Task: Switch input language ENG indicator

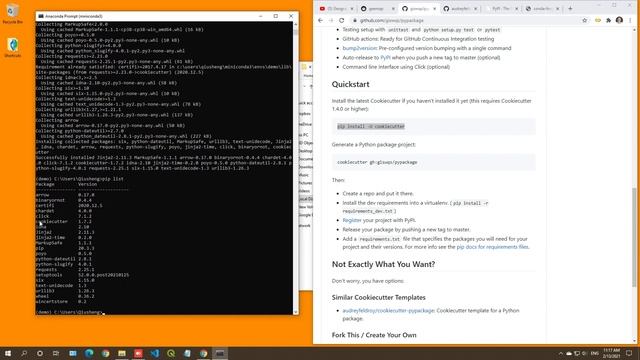Action: (595, 353)
